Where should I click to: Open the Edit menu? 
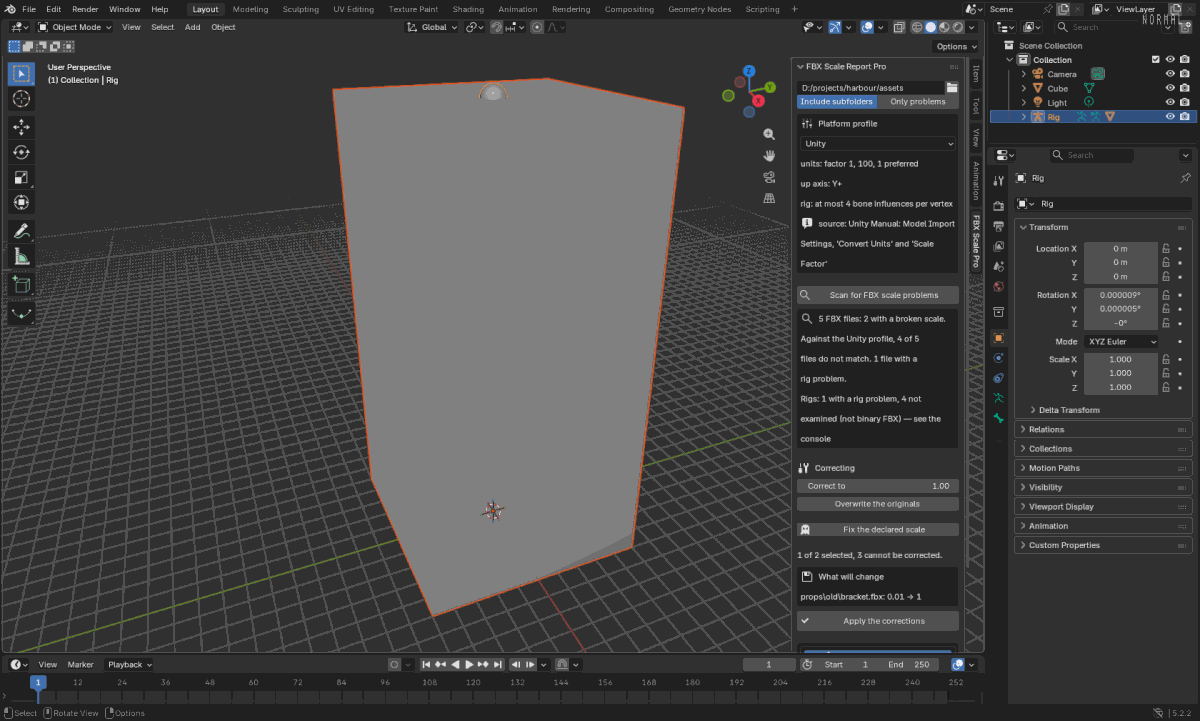53,9
